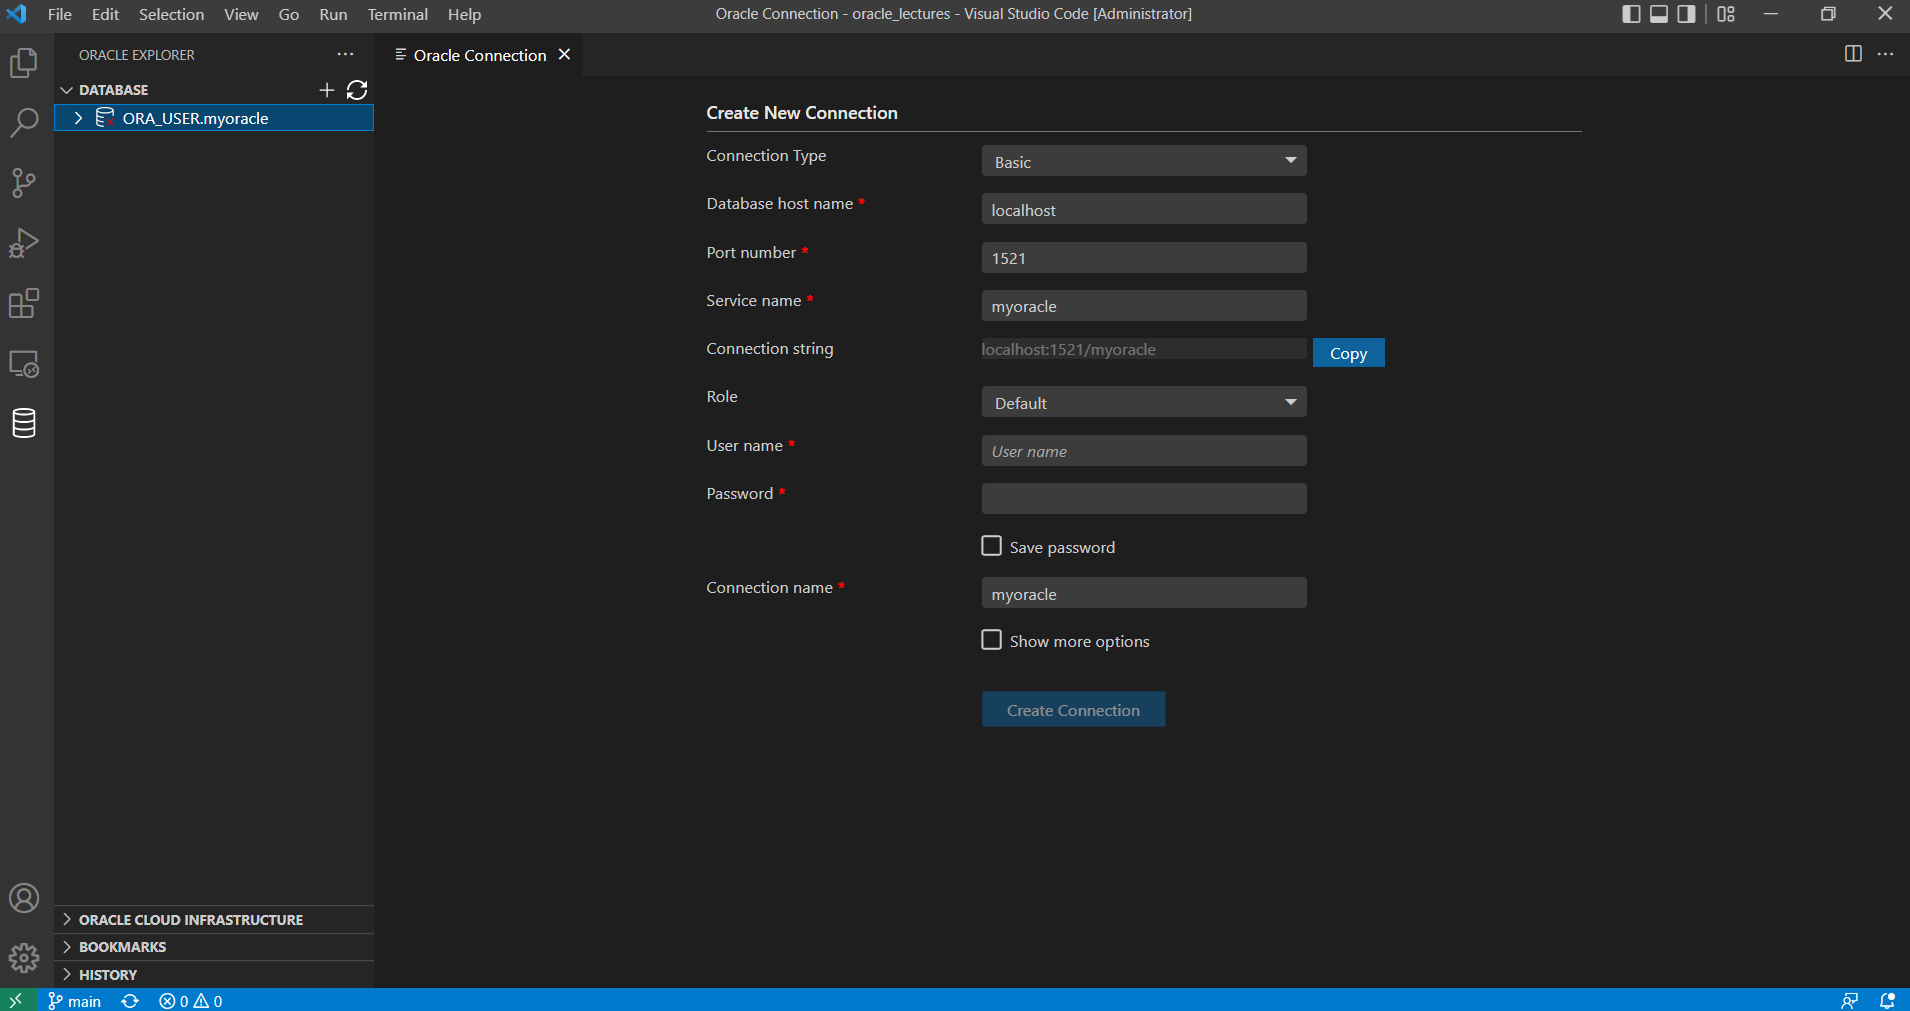
Task: Focus the Port number field
Action: pos(1144,257)
